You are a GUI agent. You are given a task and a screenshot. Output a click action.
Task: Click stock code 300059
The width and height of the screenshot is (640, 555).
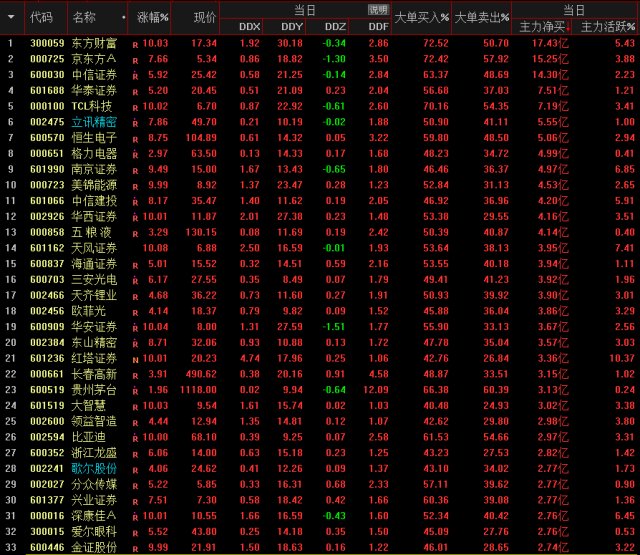tap(47, 43)
